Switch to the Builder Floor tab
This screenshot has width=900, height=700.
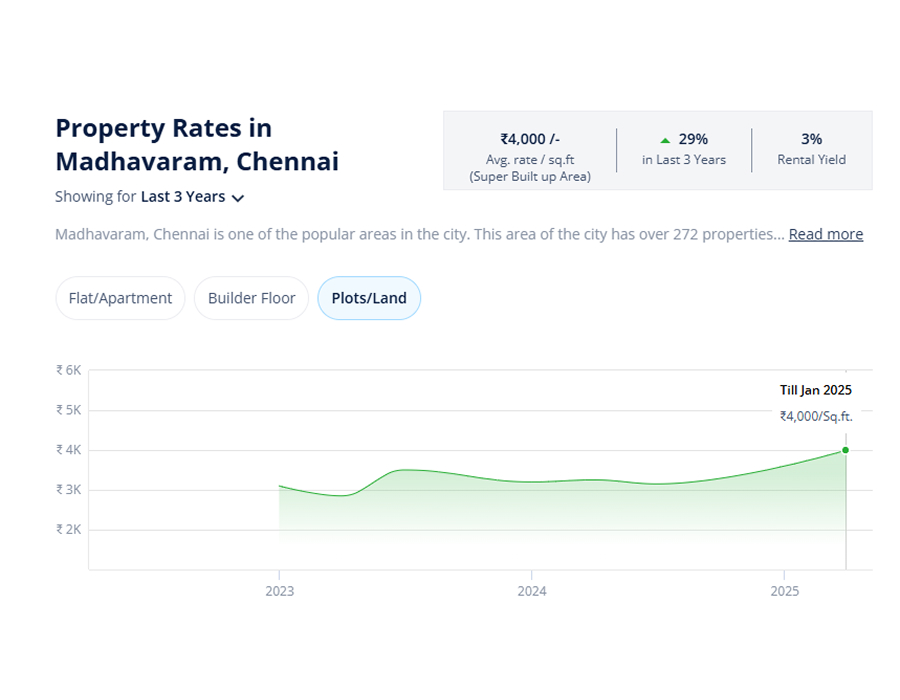click(251, 298)
